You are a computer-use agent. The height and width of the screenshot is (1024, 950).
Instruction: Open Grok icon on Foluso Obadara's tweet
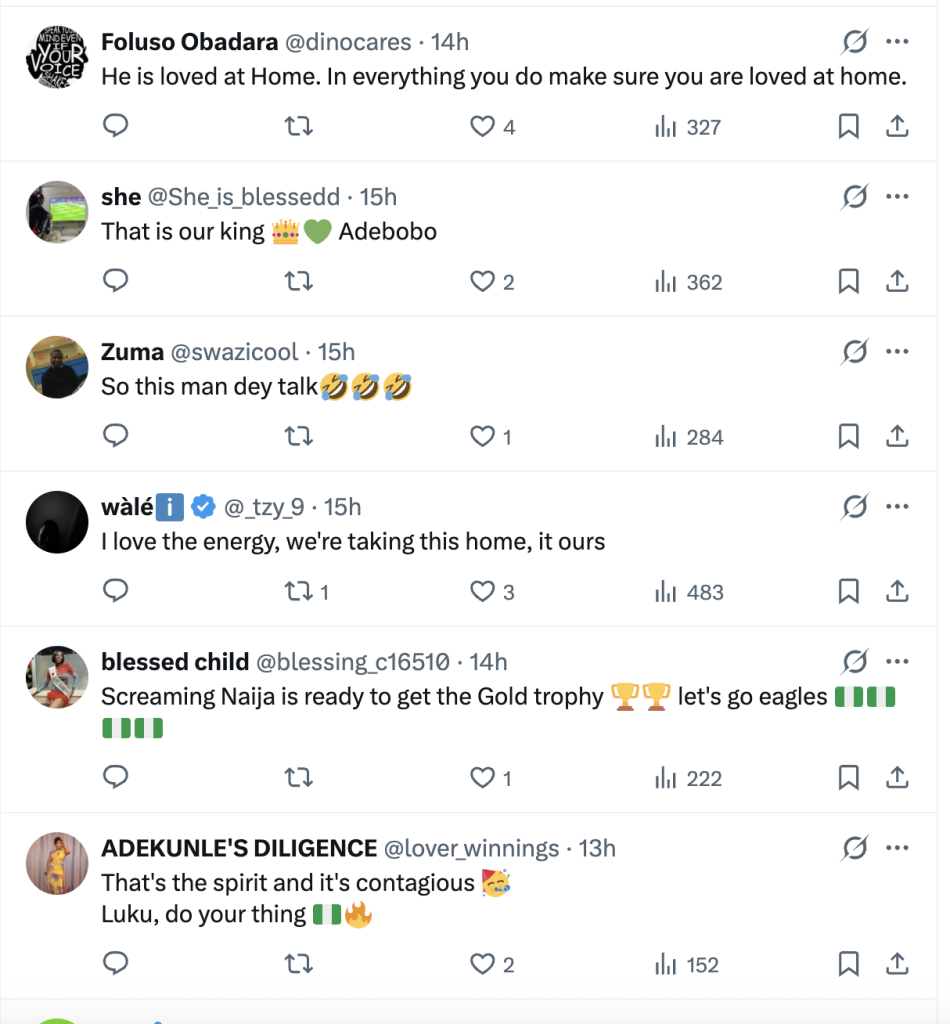pyautogui.click(x=854, y=42)
